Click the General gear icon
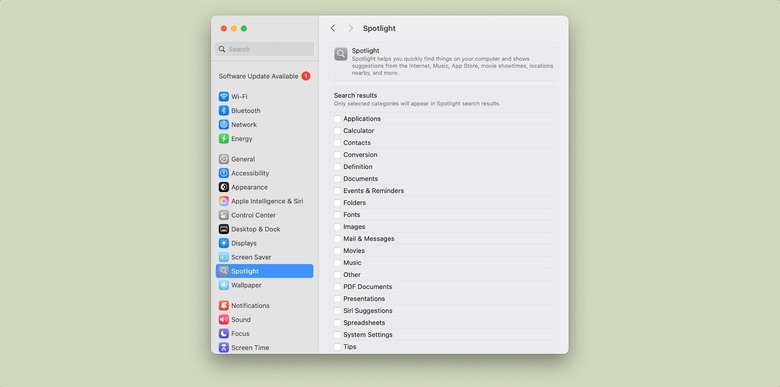 pyautogui.click(x=224, y=159)
